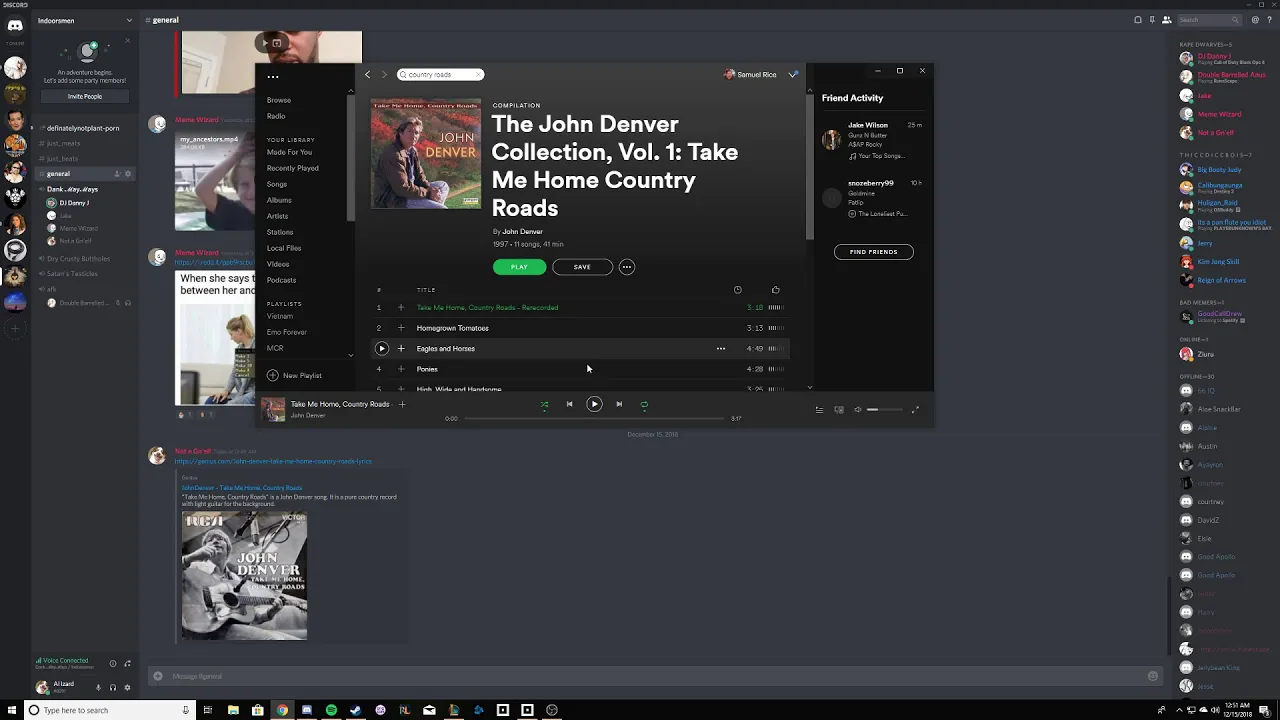
Task: Add Ponies to library with plus icon
Action: click(401, 369)
